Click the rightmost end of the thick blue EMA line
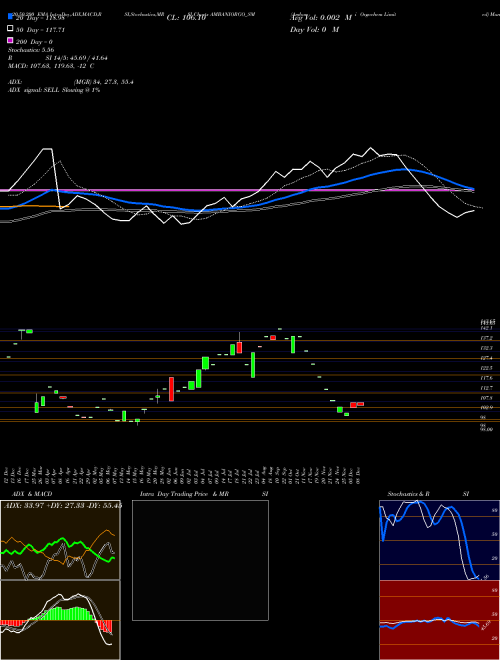Screen dimensions: 500x660 [473, 189]
